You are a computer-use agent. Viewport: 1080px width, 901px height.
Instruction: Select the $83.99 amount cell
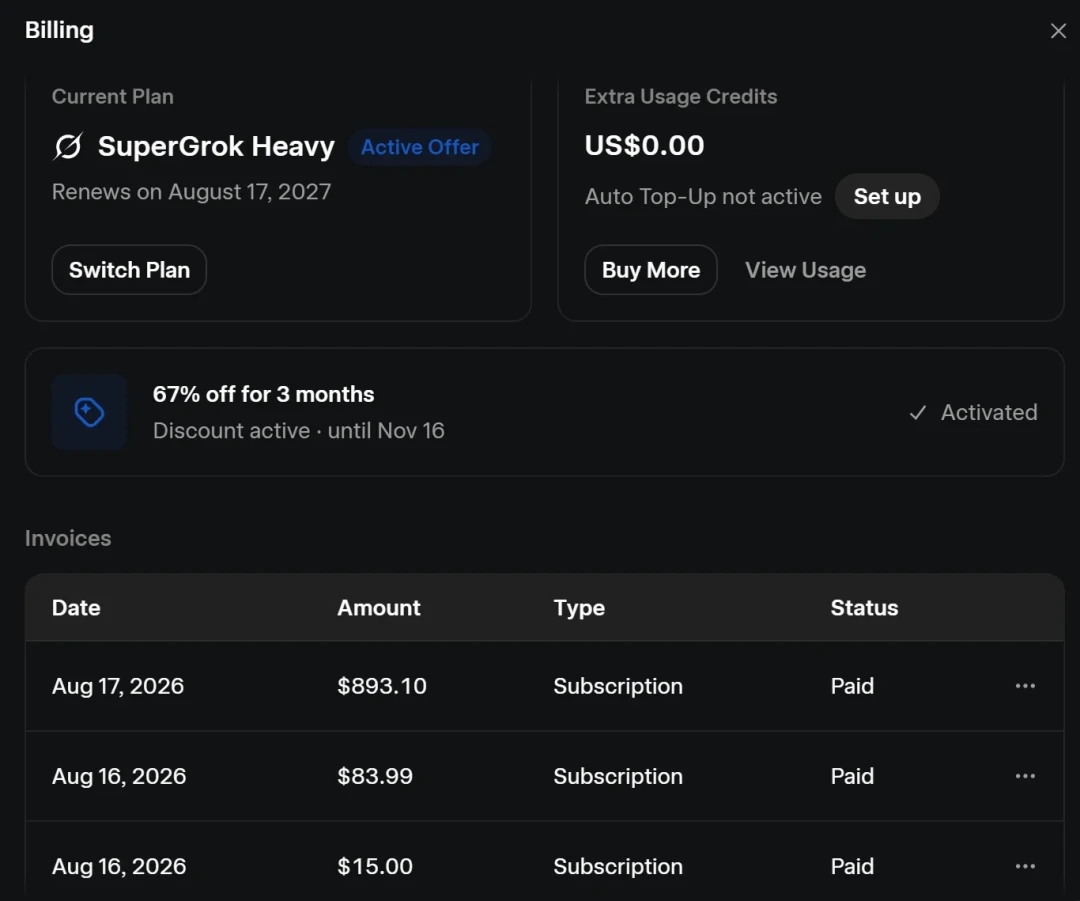(x=375, y=776)
